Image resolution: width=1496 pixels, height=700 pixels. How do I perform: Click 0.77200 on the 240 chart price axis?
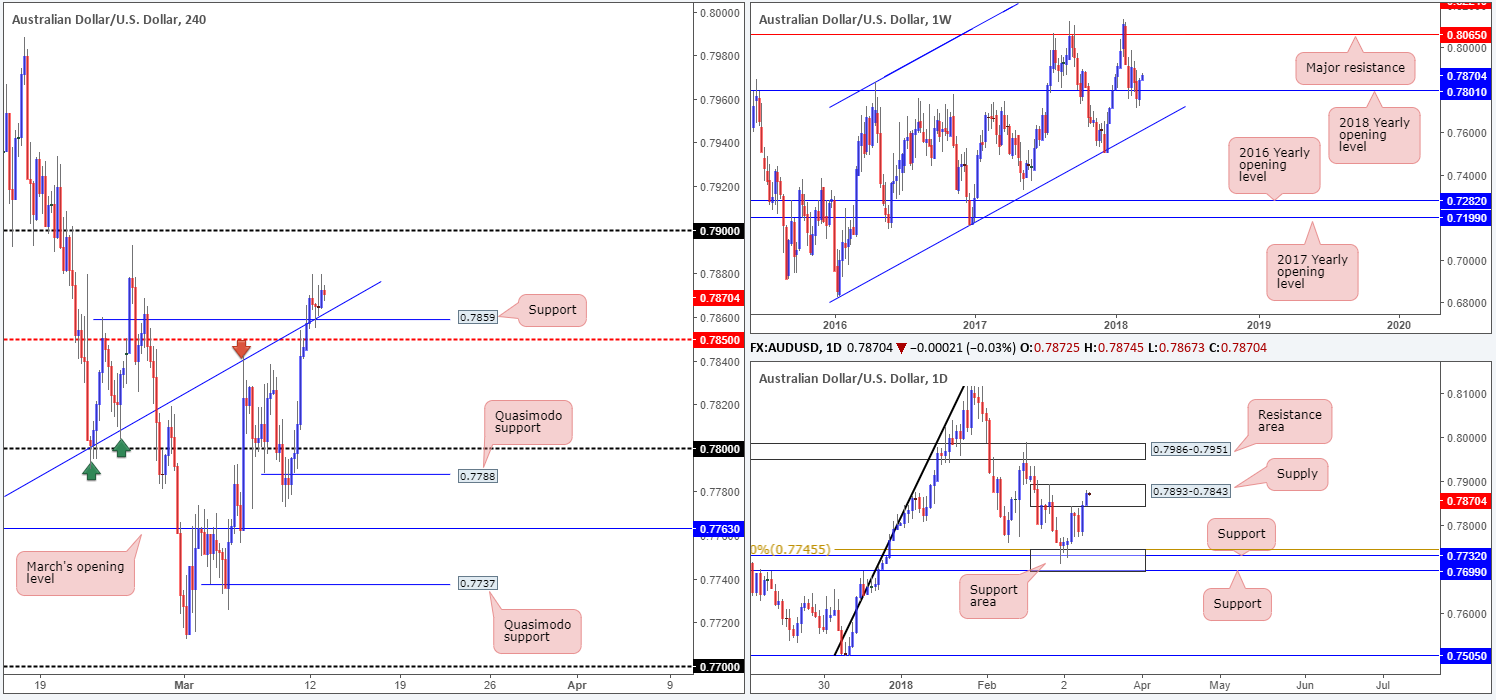[719, 623]
